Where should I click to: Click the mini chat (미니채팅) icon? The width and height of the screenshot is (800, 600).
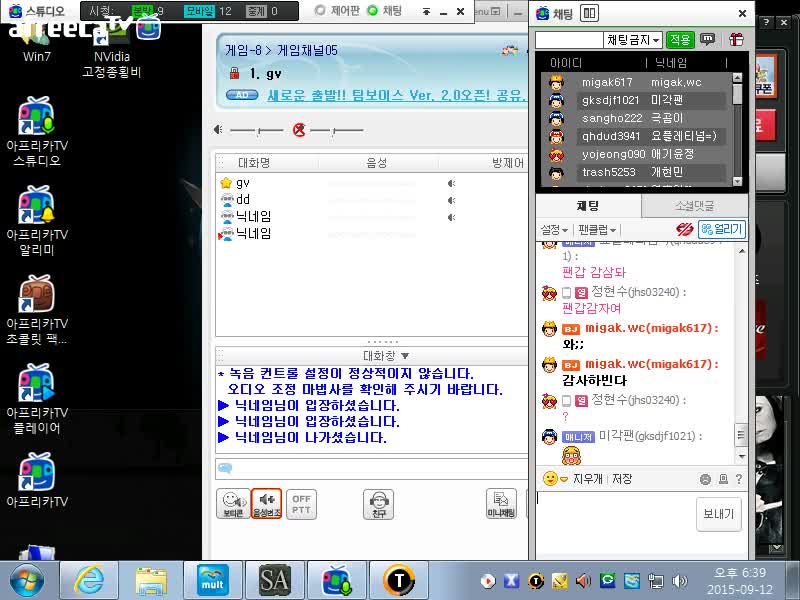(x=500, y=502)
